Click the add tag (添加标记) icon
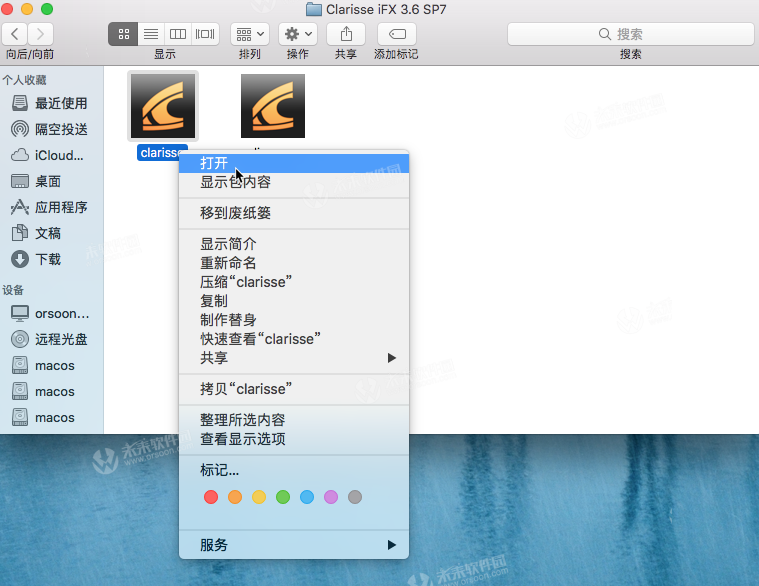This screenshot has height=586, width=759. 397,34
